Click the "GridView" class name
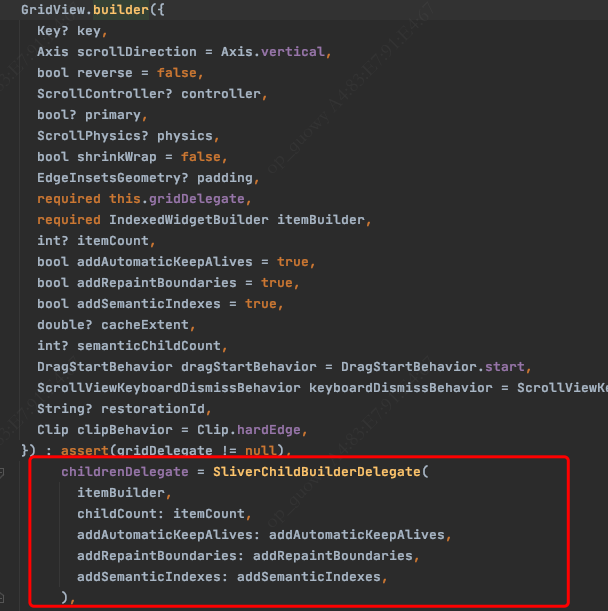 pos(53,9)
